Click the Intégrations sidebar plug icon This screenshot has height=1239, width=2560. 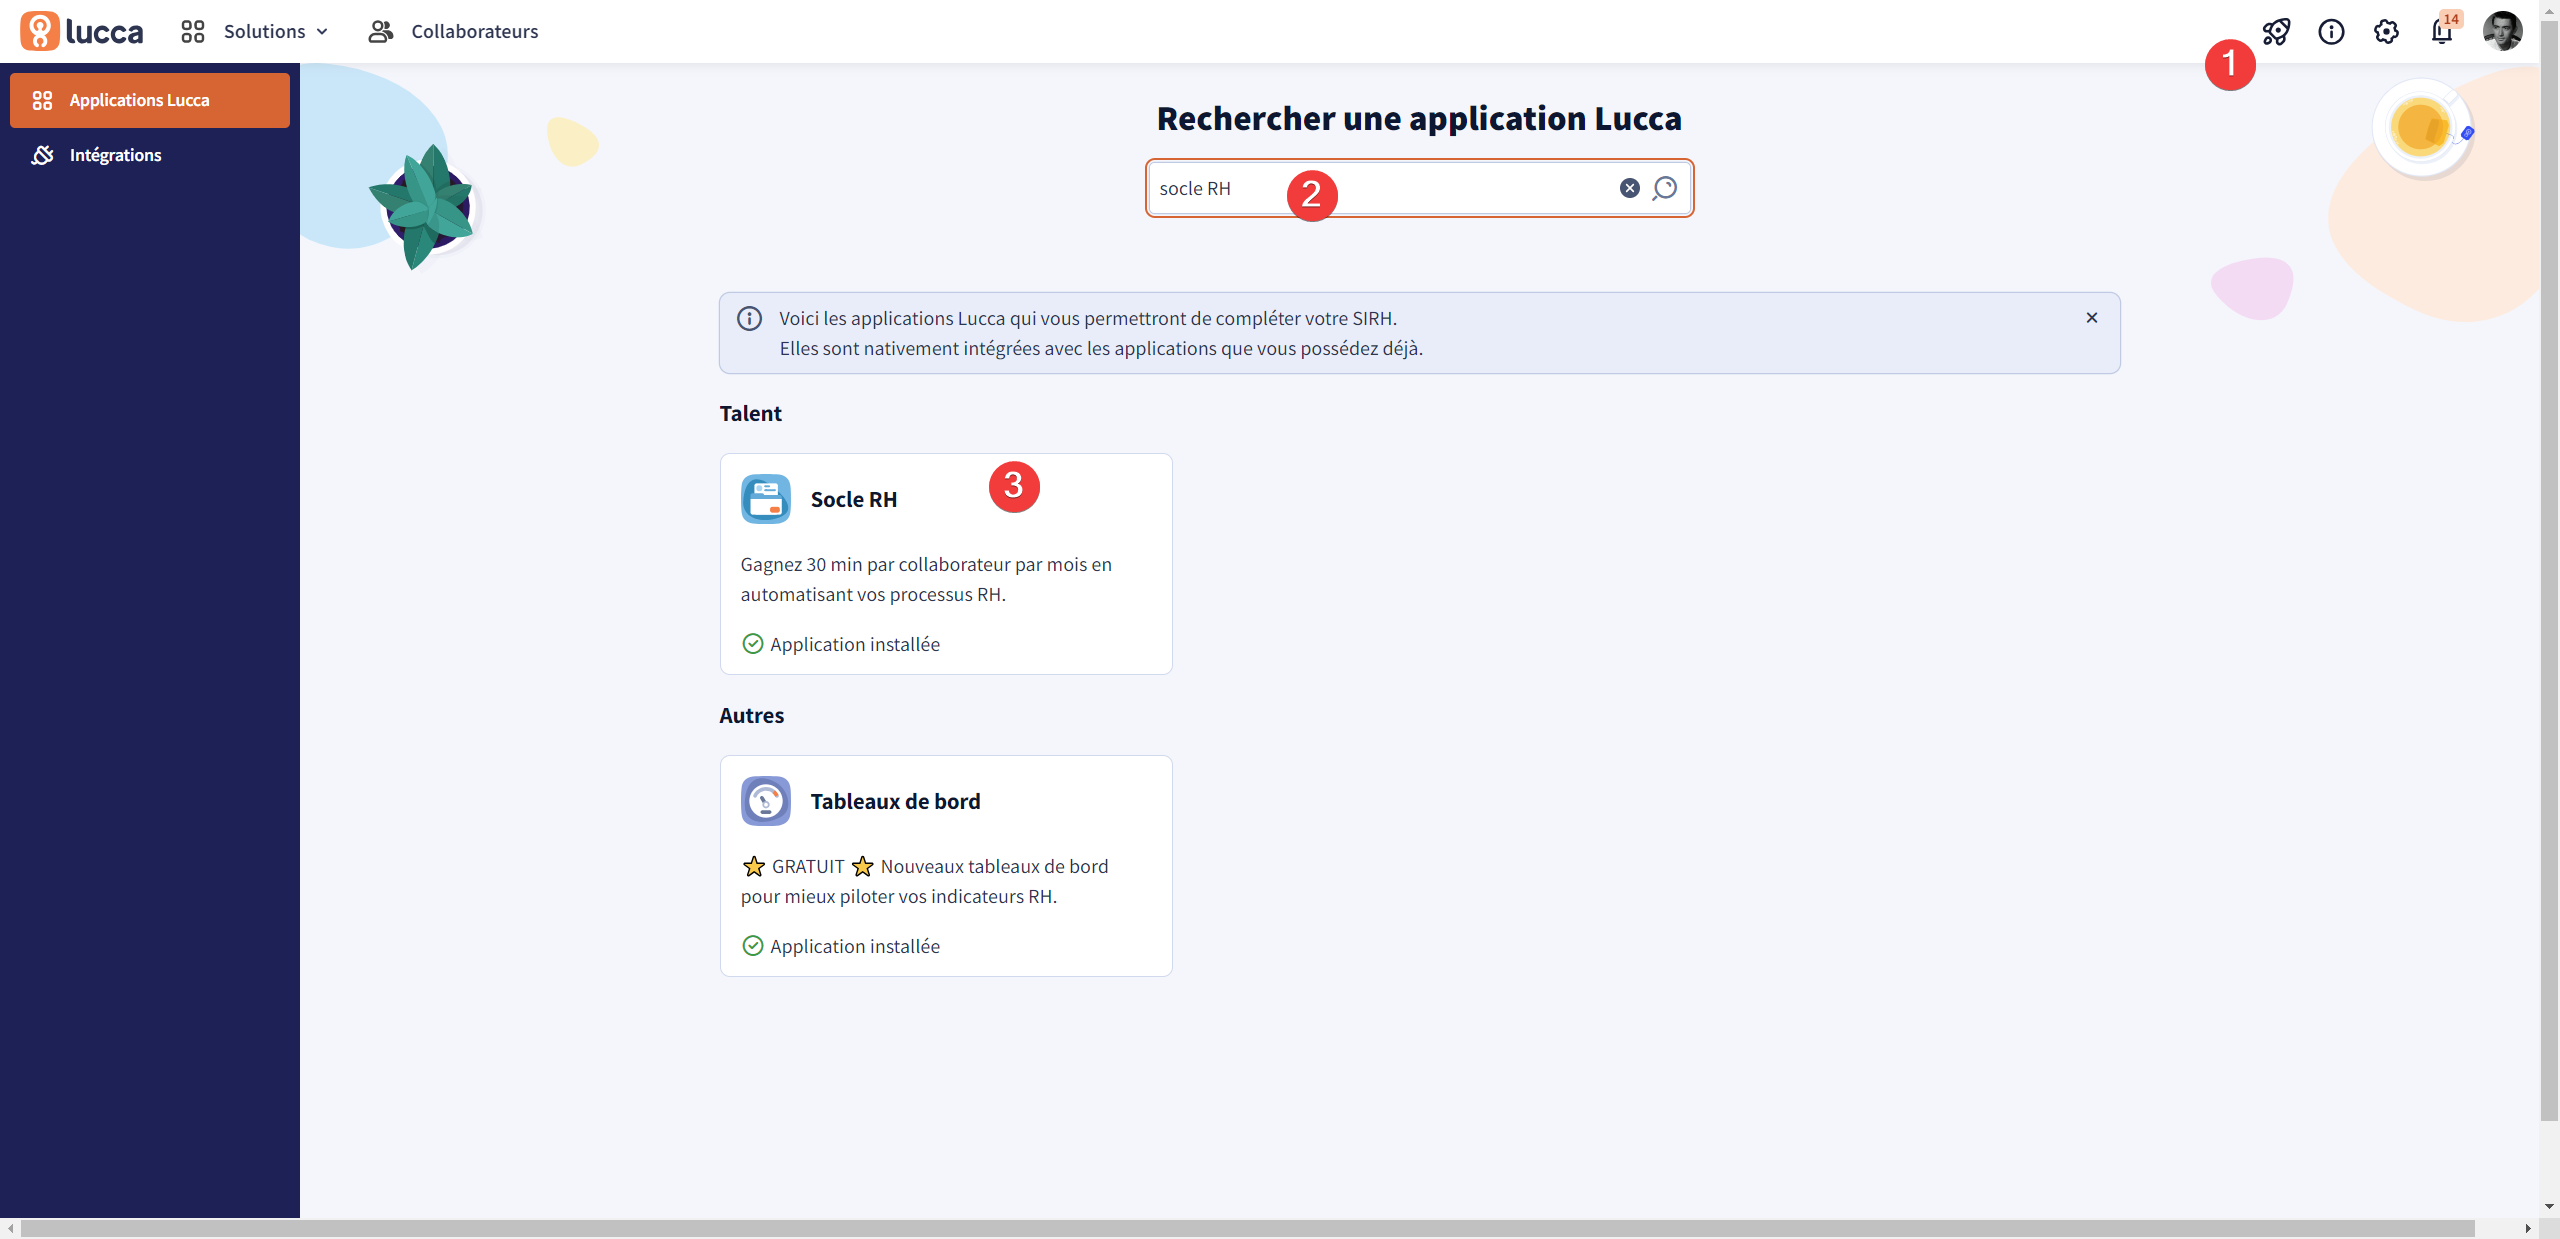(x=42, y=155)
